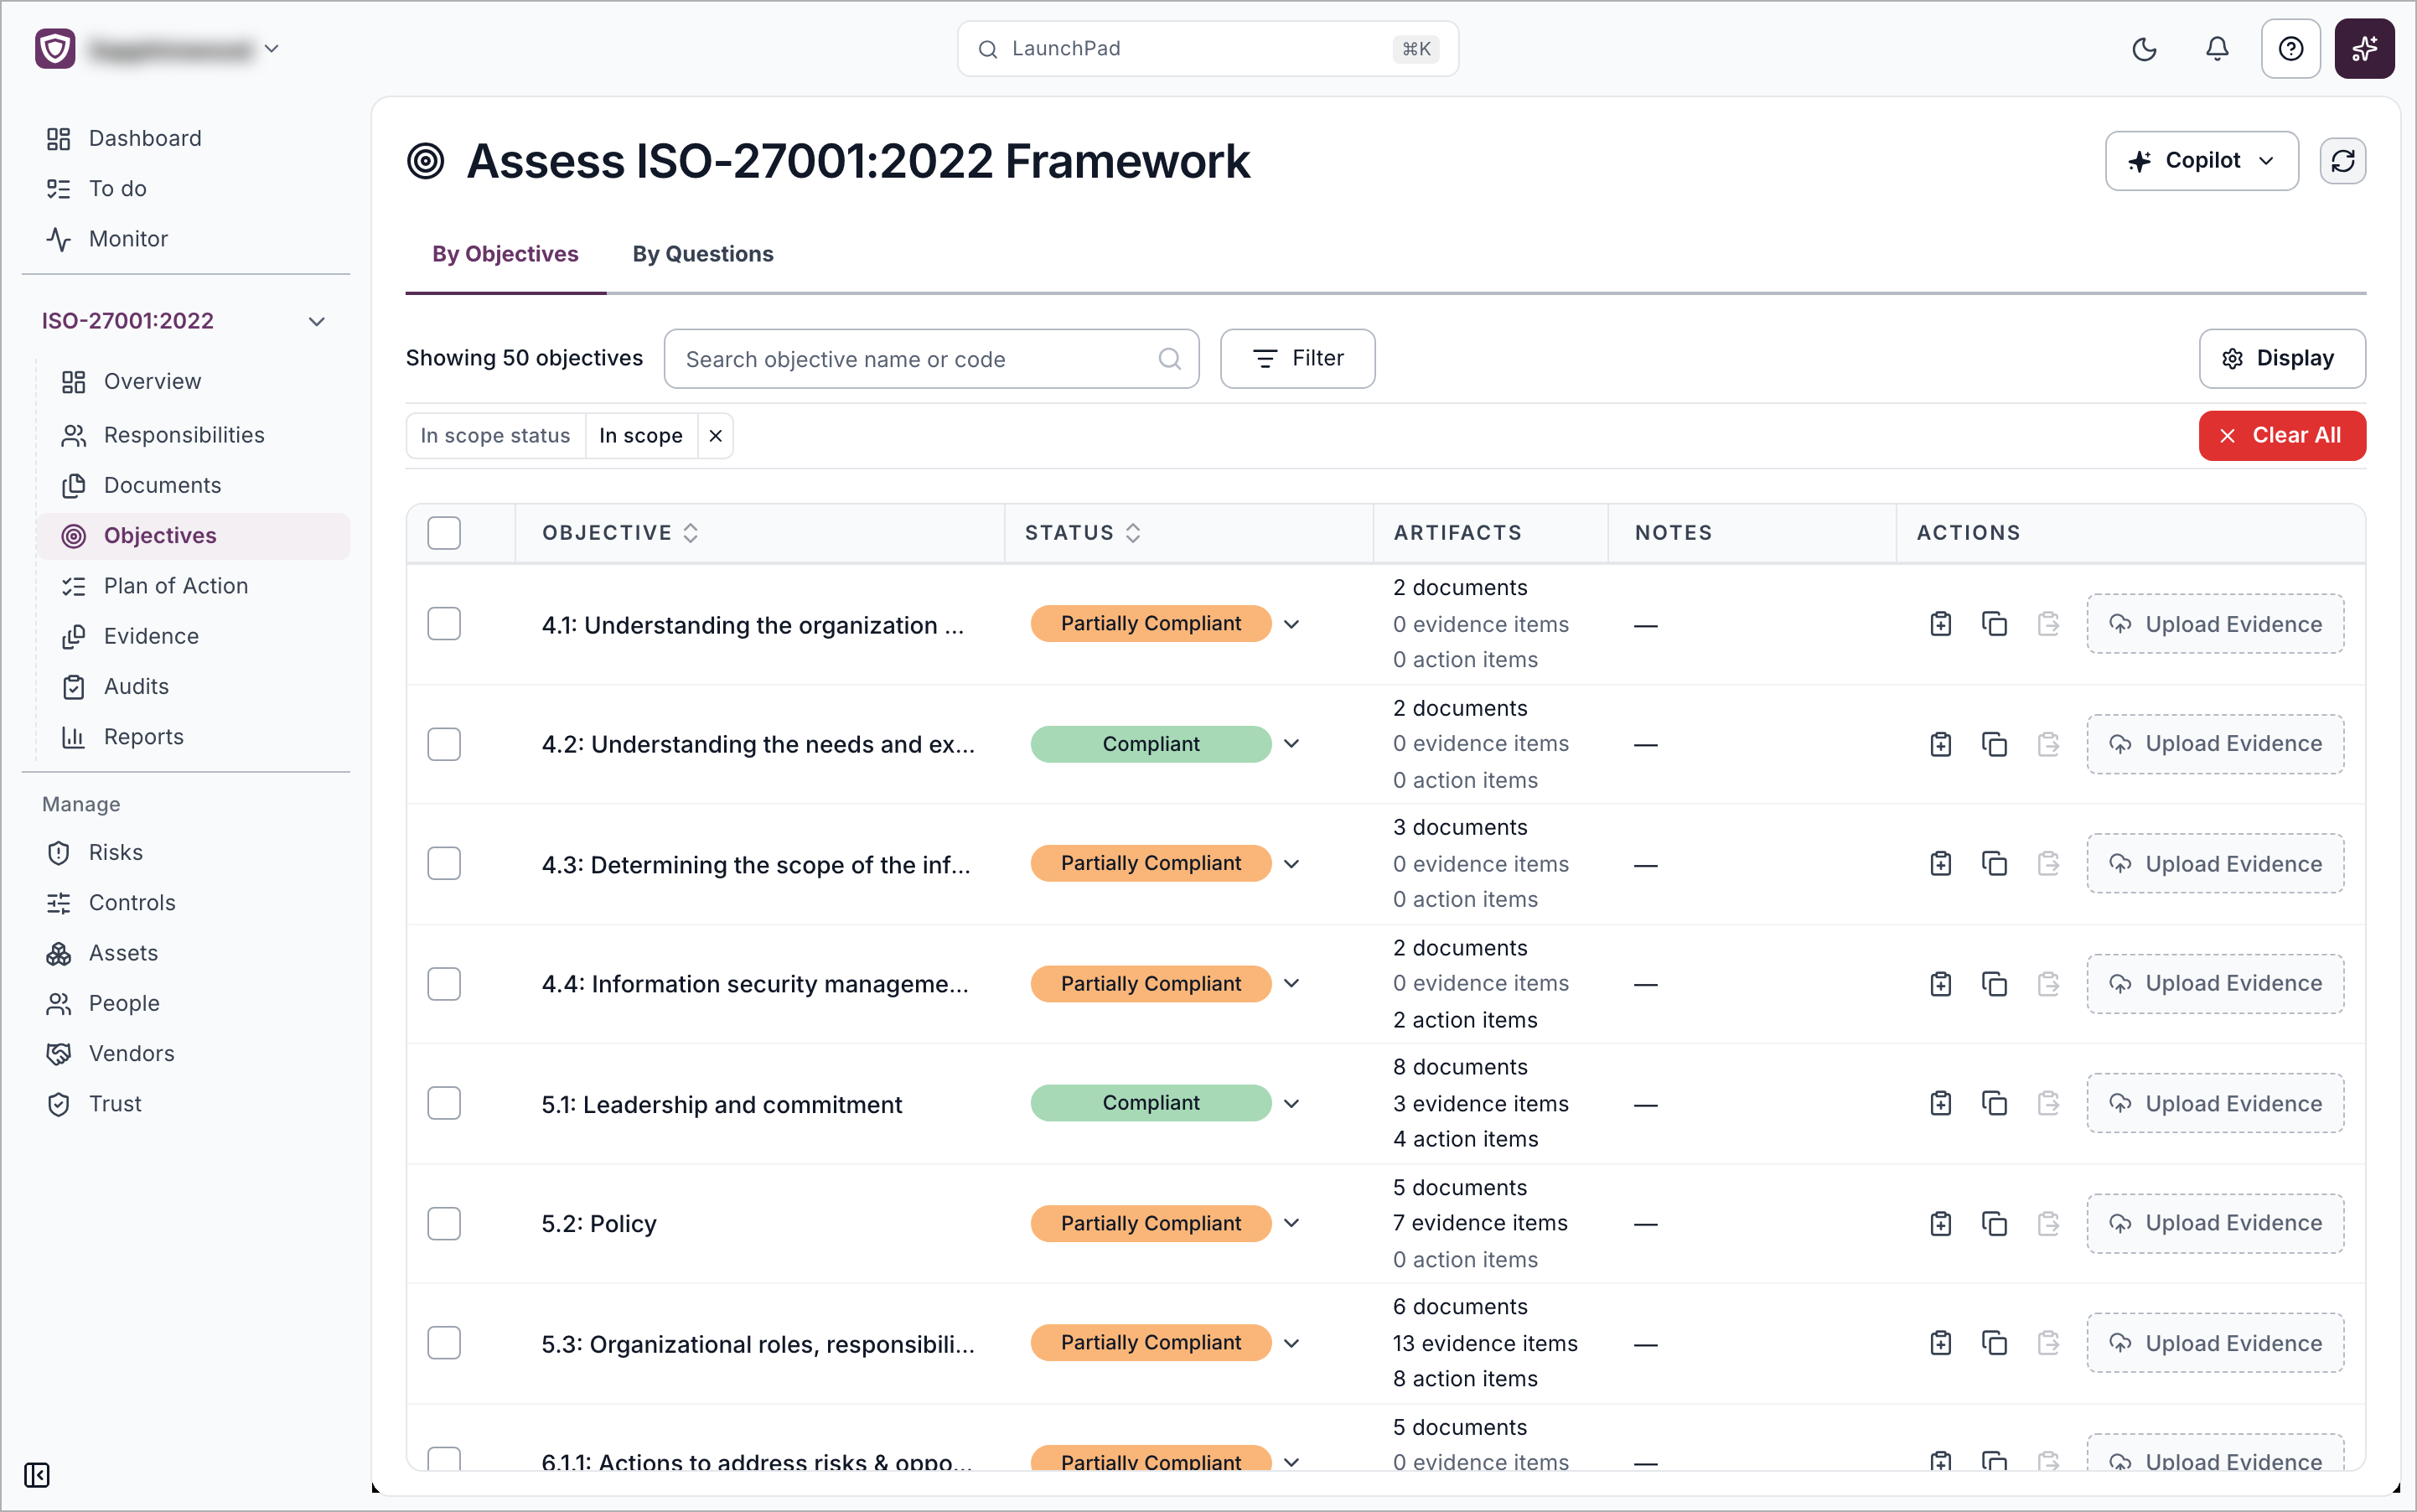
Task: Toggle dark mode moon icon
Action: 2144,49
